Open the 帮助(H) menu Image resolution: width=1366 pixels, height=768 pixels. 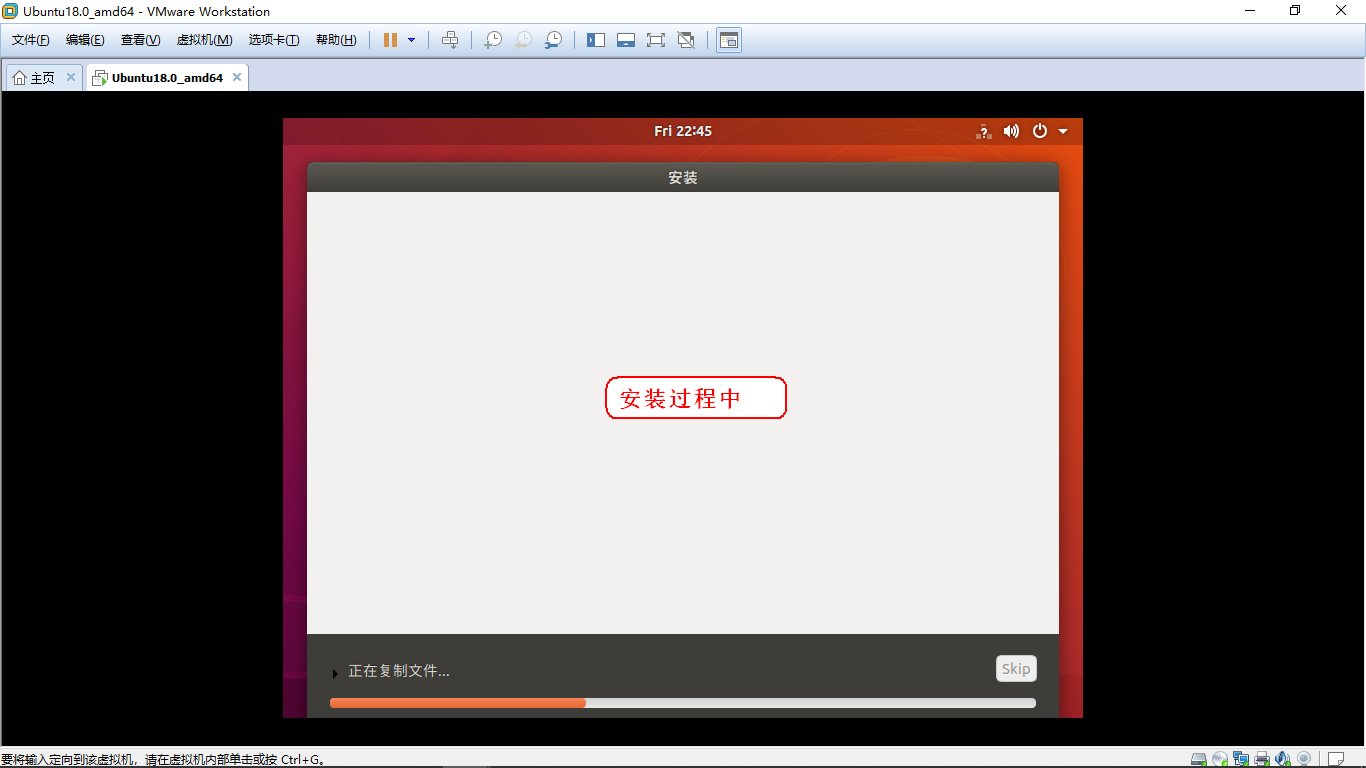(336, 40)
